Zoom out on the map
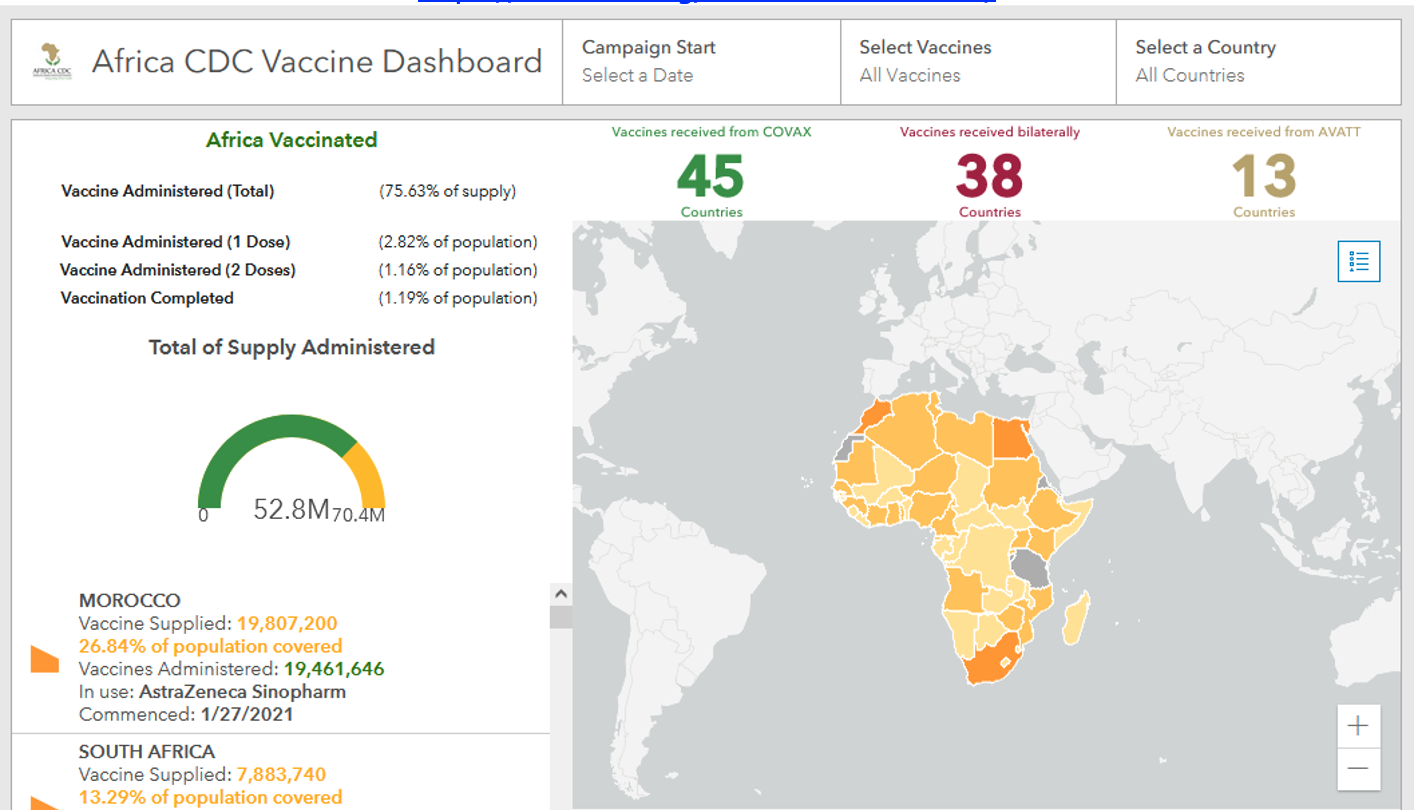 click(1358, 768)
